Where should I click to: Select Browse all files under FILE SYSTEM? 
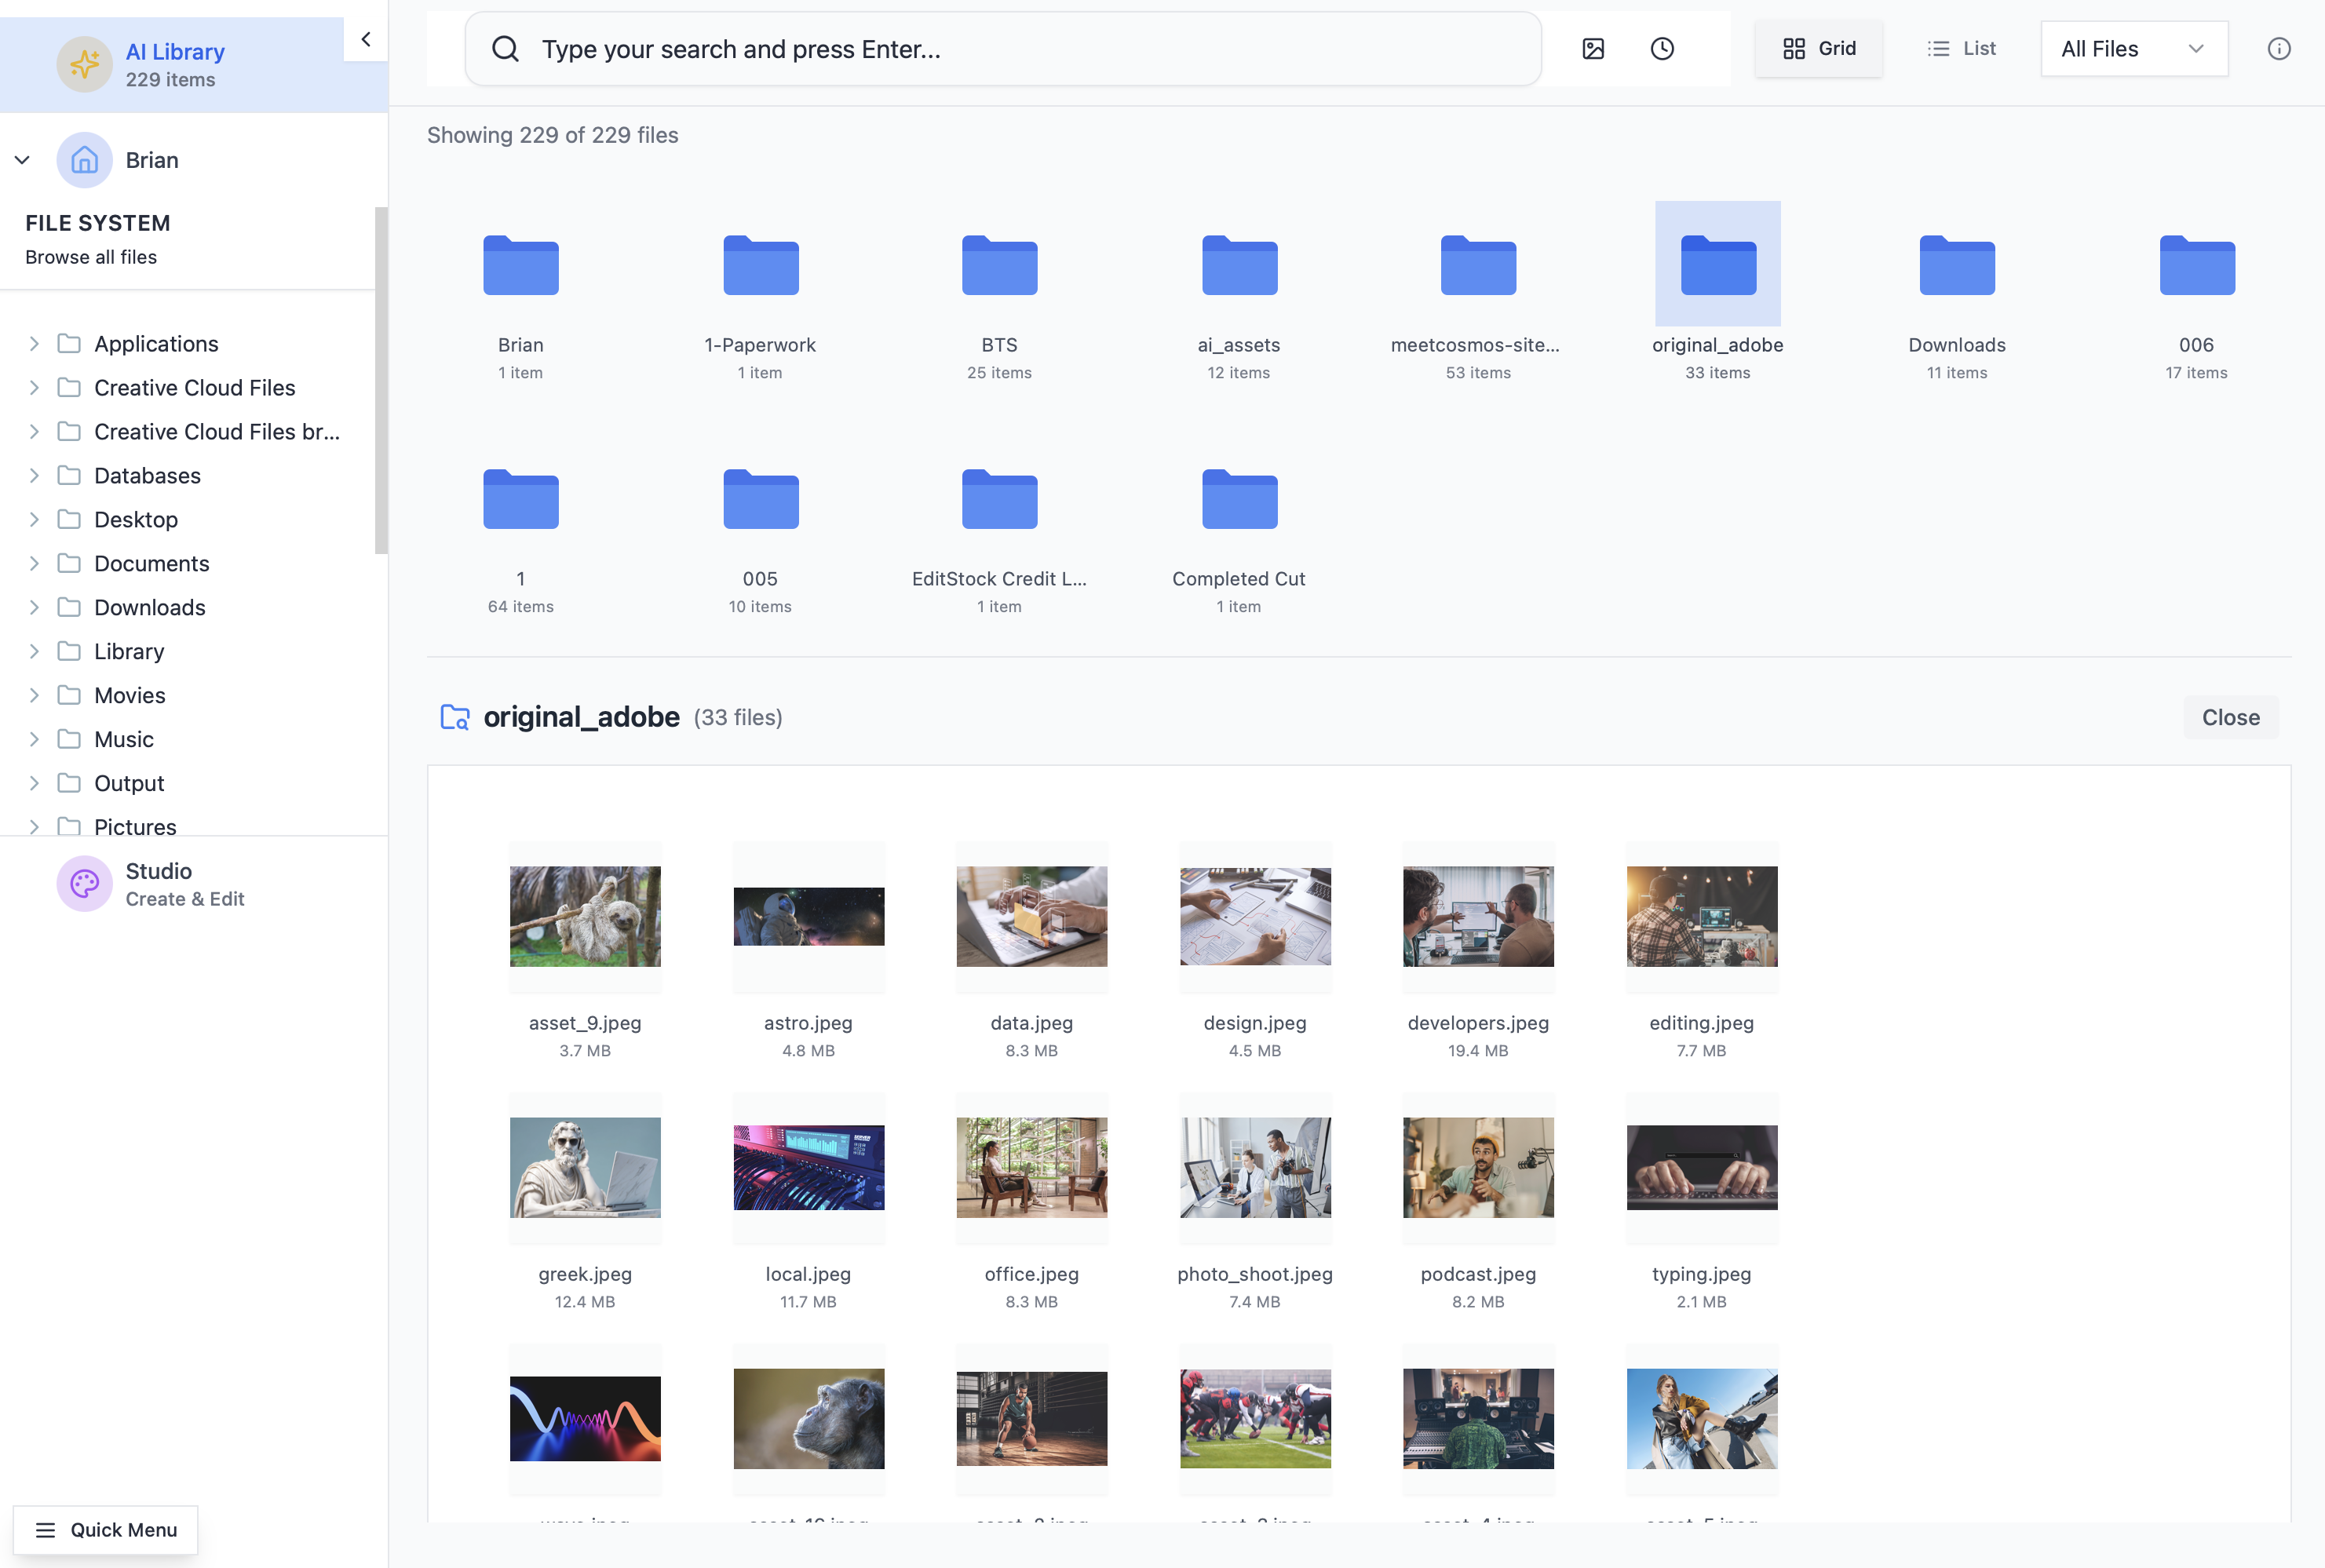pyautogui.click(x=90, y=257)
